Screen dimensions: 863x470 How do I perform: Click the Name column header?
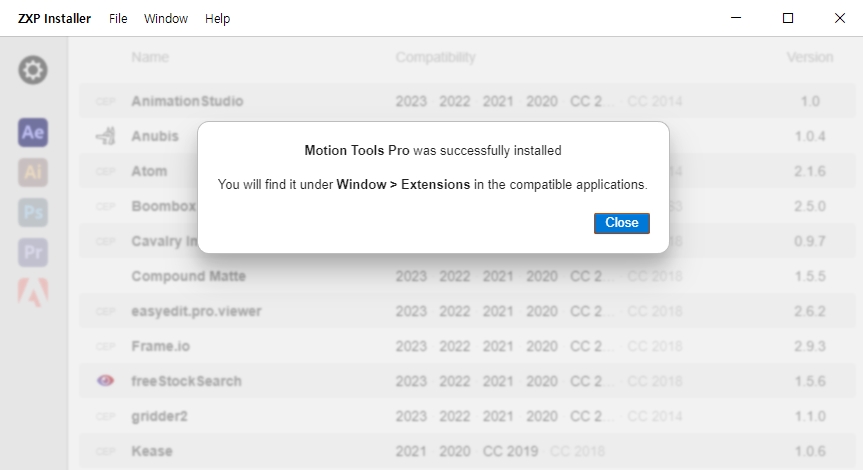150,57
